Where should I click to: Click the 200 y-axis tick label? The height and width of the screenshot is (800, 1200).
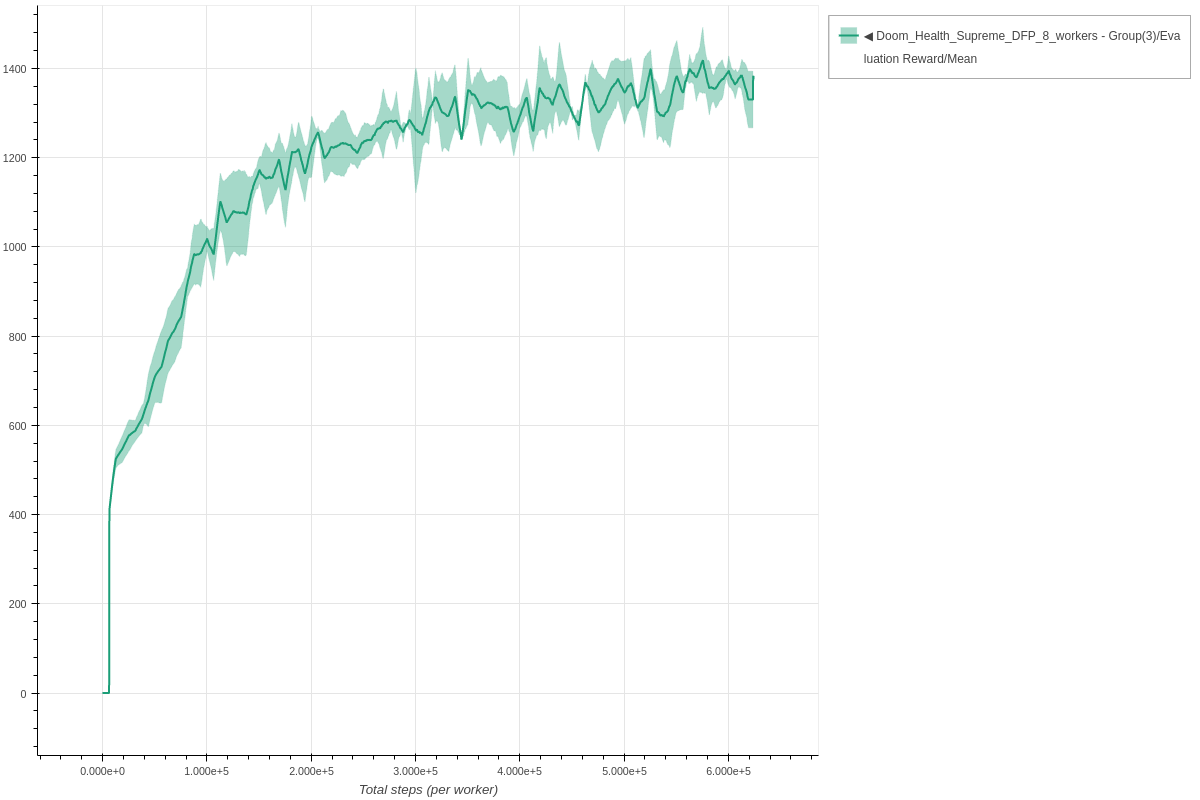tap(20, 604)
